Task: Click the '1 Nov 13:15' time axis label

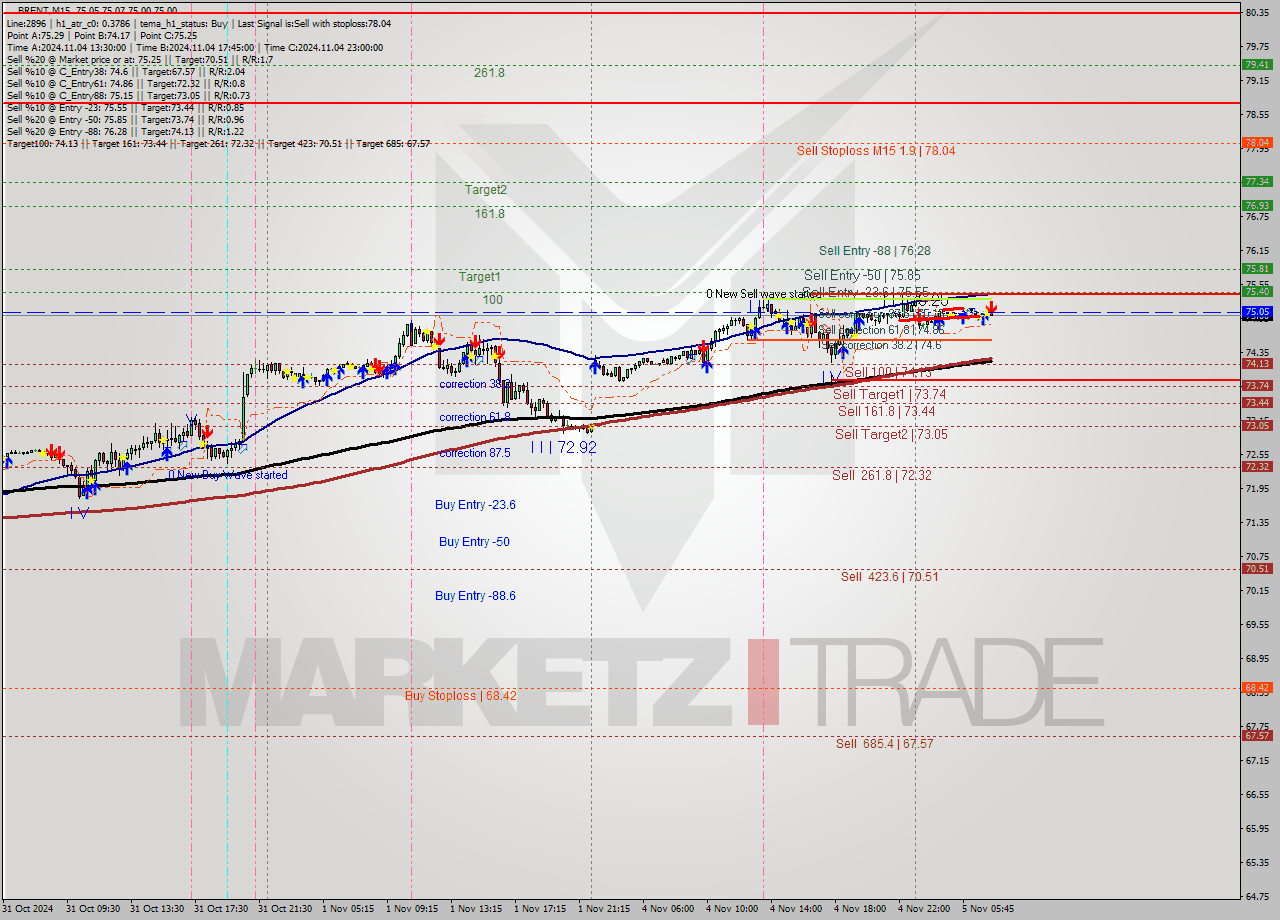Action: click(476, 909)
